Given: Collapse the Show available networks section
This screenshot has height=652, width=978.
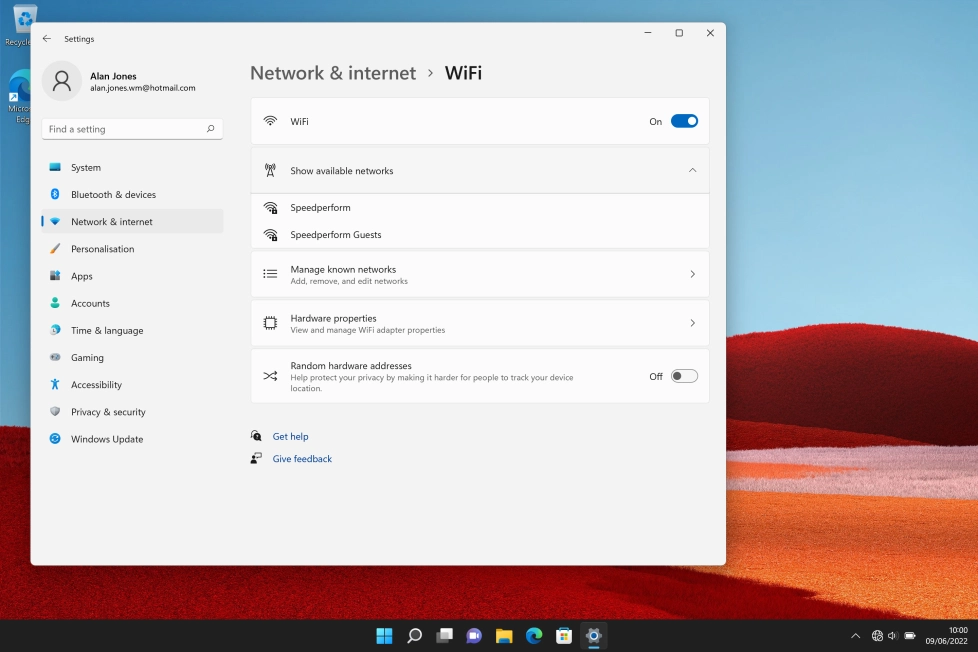Looking at the screenshot, I should pyautogui.click(x=692, y=170).
